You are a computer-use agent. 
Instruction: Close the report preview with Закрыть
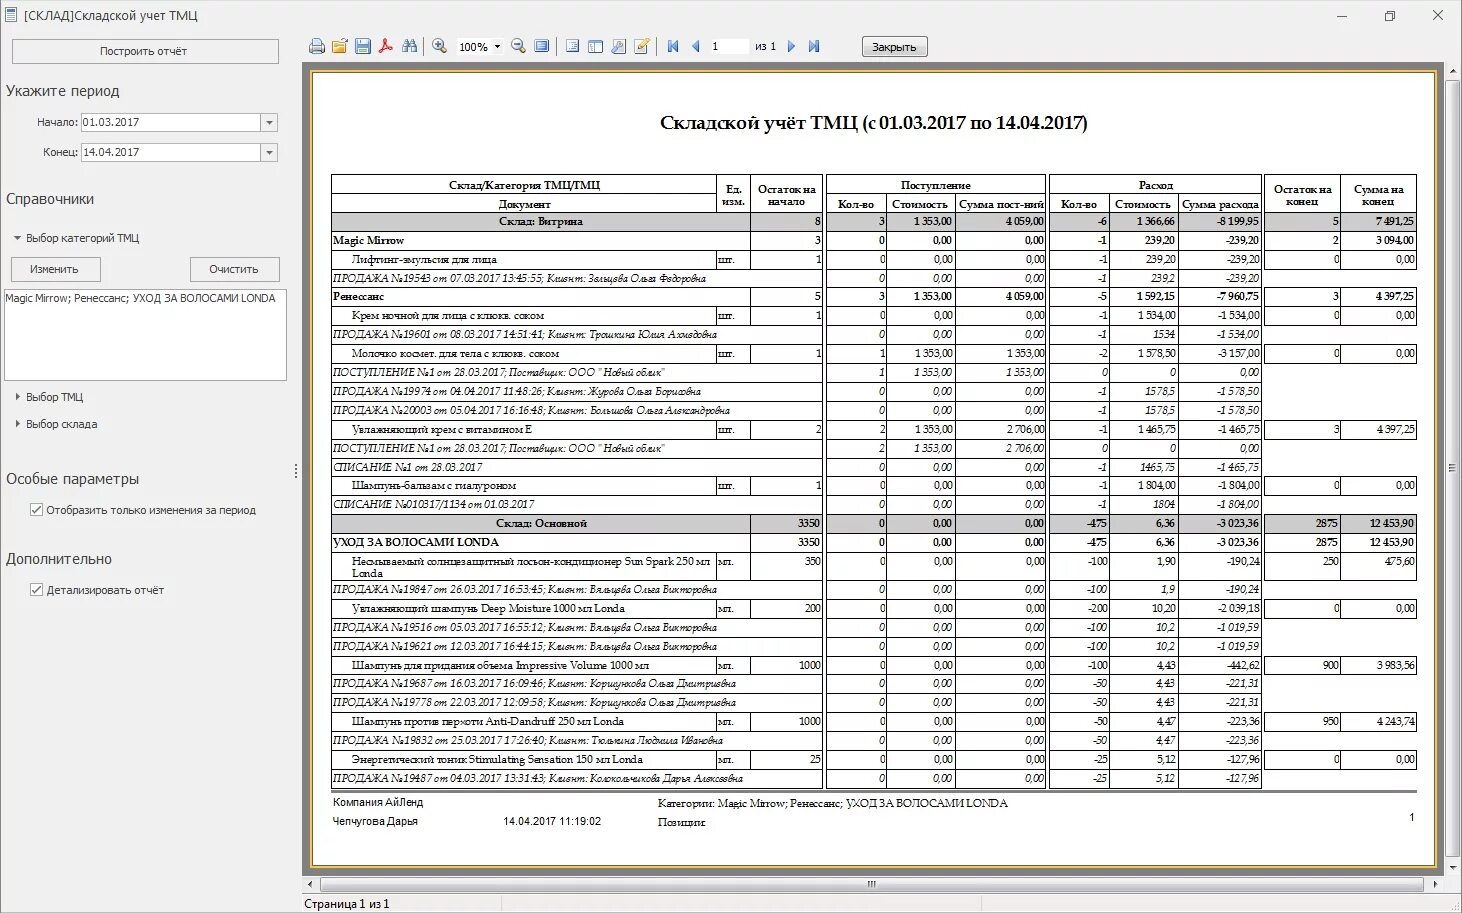tap(894, 47)
